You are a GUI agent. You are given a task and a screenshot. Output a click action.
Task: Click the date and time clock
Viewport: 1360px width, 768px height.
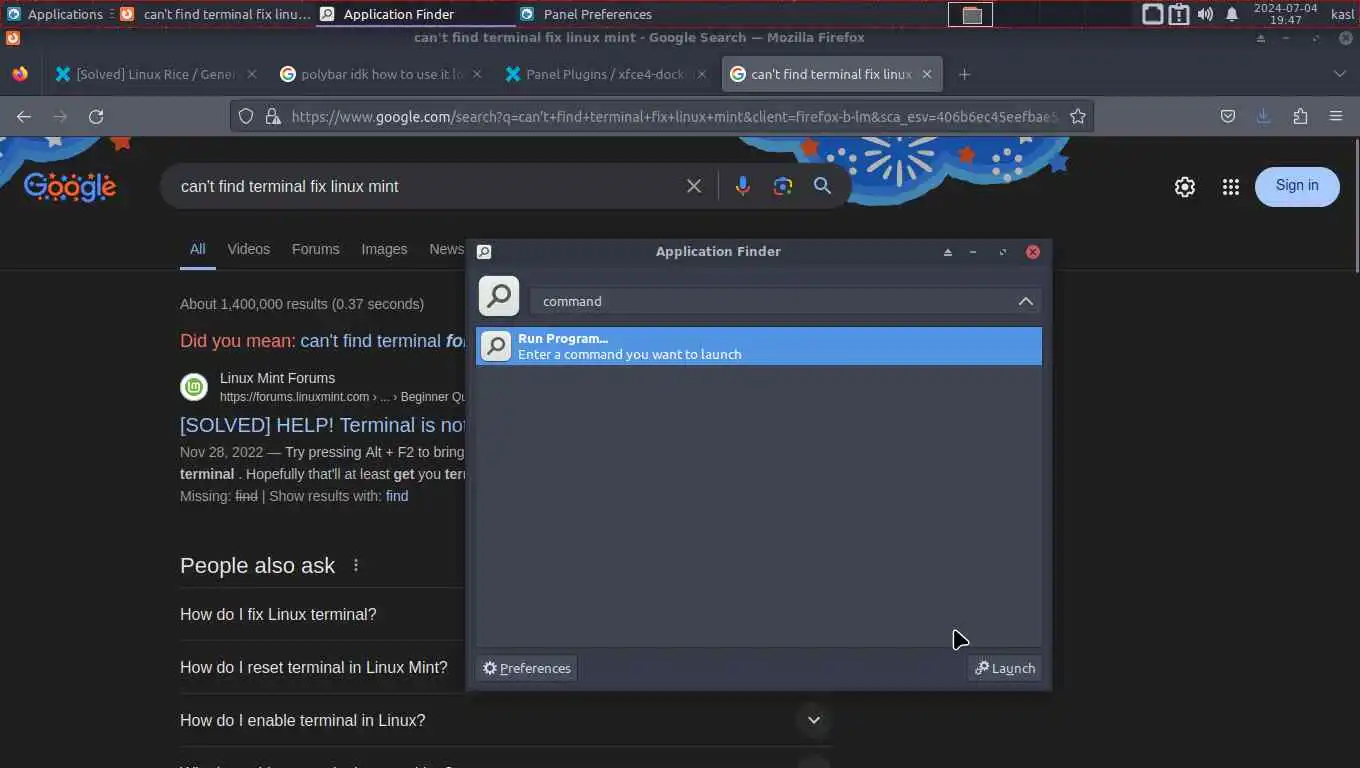click(x=1285, y=14)
